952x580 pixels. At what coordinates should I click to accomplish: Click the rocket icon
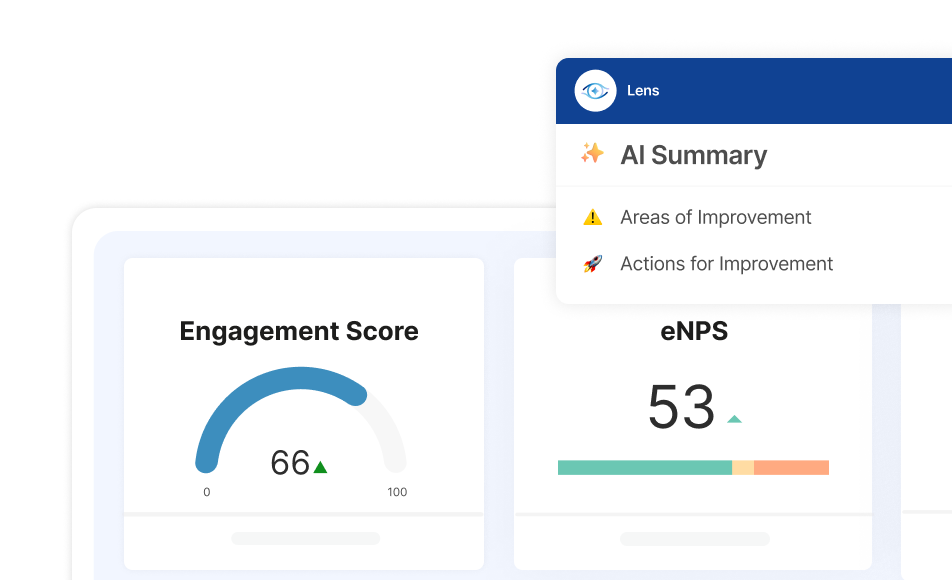593,264
